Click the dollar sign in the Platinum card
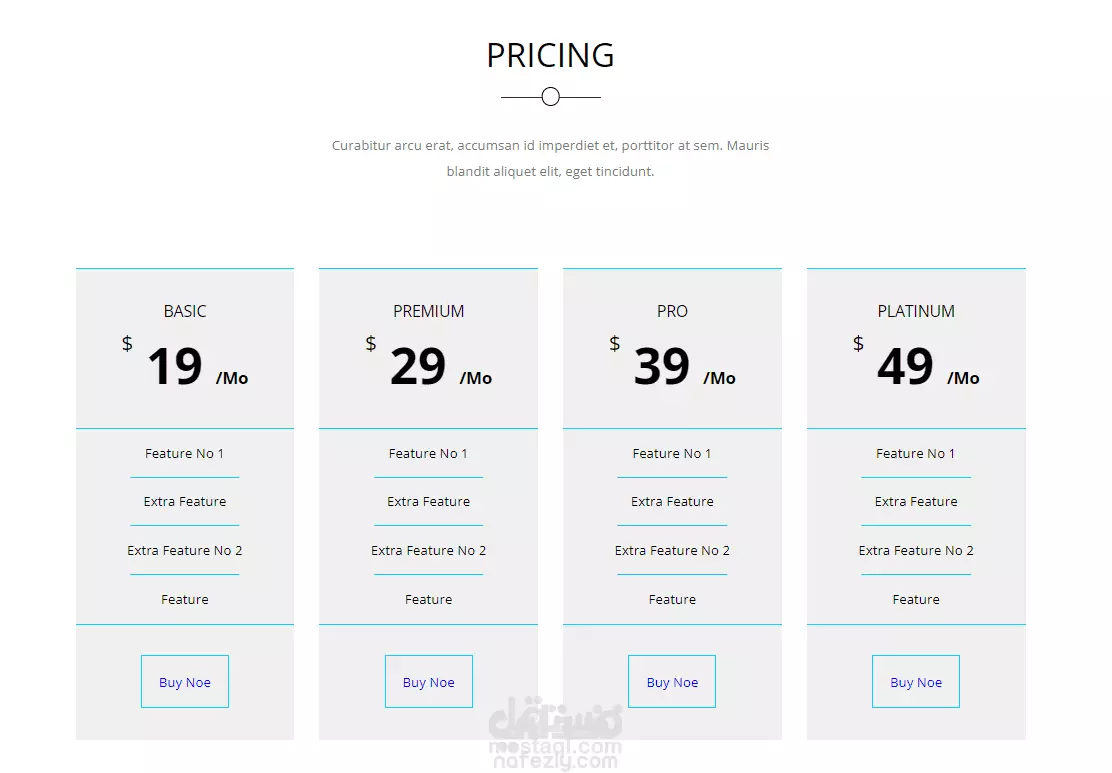Image resolution: width=1112 pixels, height=773 pixels. [858, 344]
